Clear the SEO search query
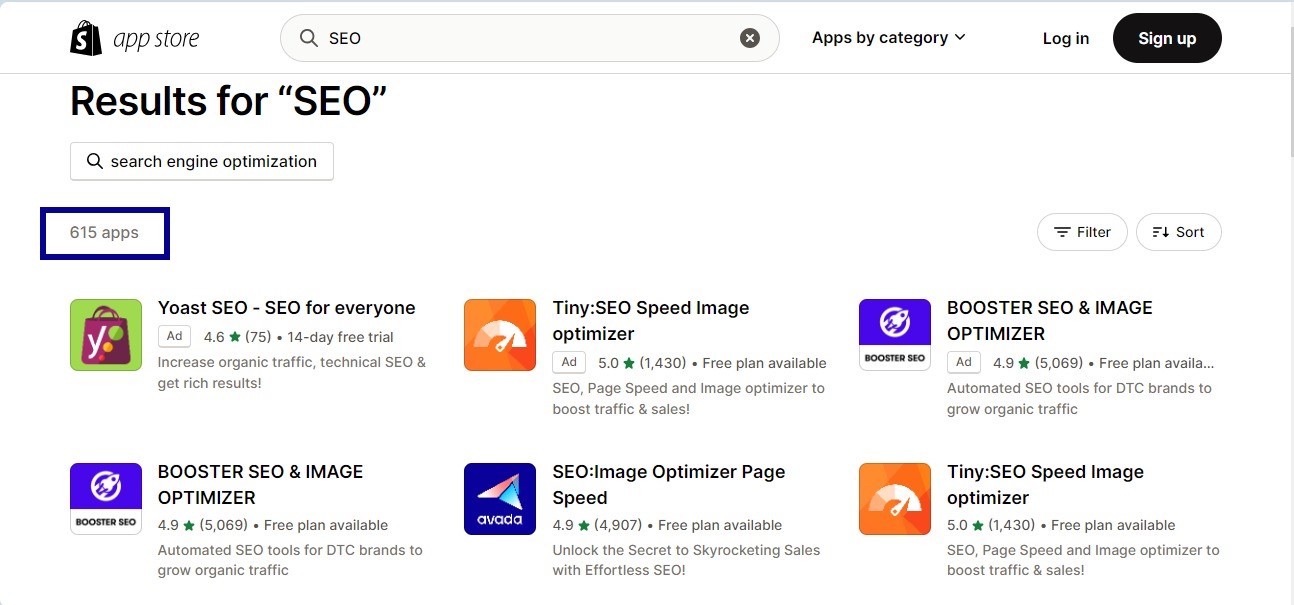1294x605 pixels. tap(750, 38)
